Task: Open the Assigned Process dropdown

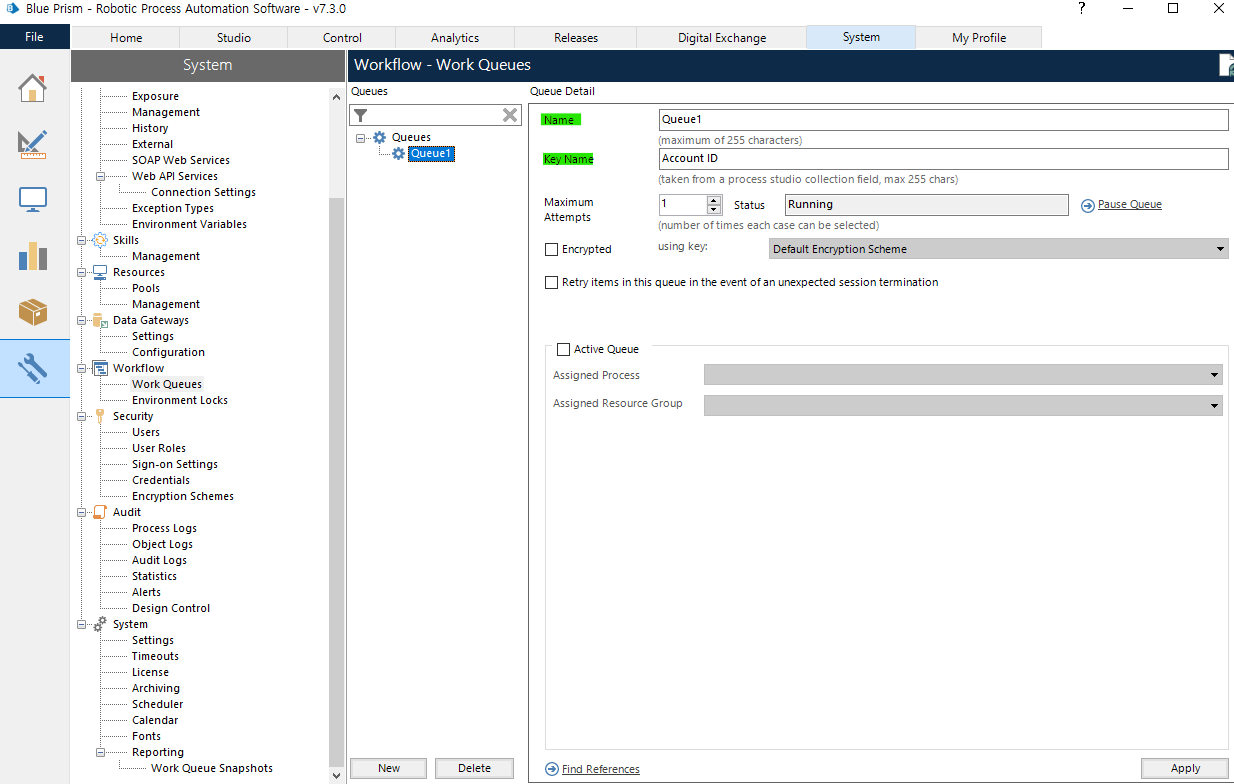Action: (1214, 375)
